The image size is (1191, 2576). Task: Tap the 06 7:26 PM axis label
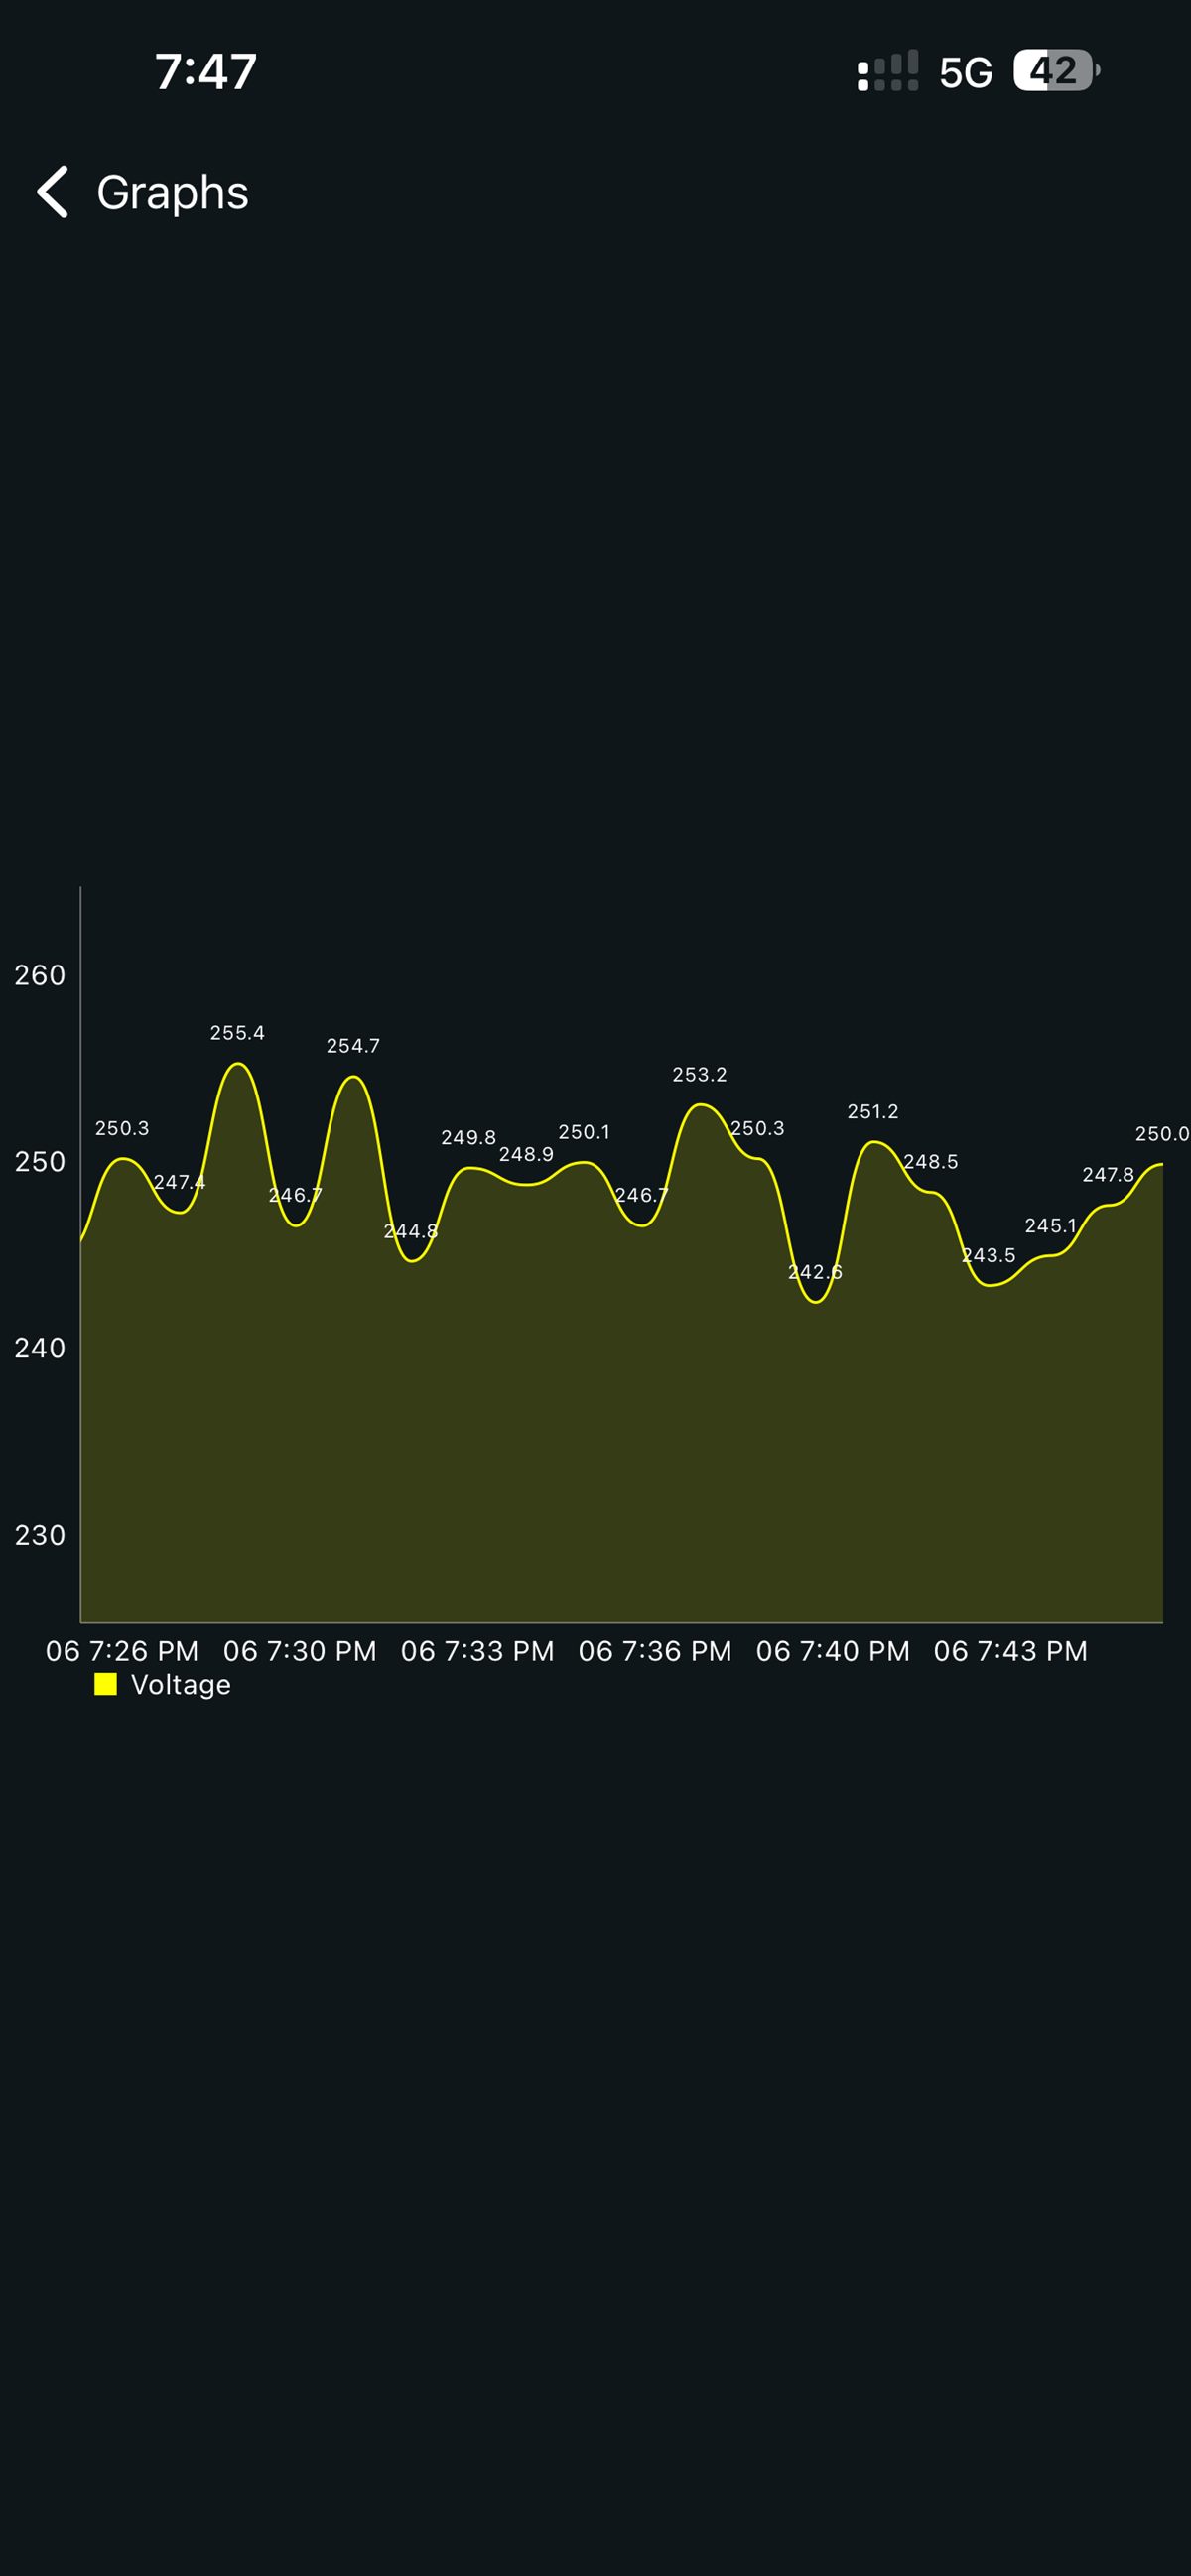(122, 1651)
